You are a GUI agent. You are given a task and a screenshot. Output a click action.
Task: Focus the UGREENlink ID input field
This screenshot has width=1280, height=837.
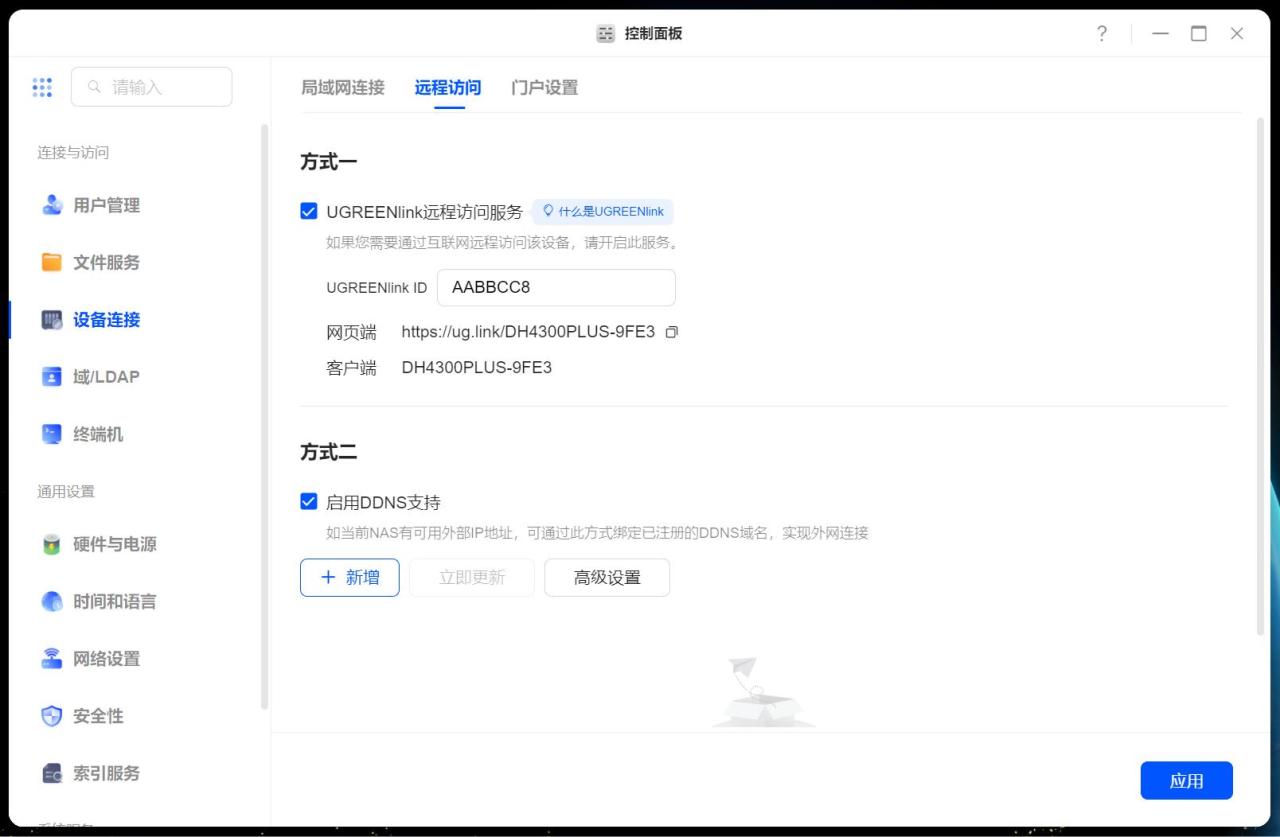[556, 287]
